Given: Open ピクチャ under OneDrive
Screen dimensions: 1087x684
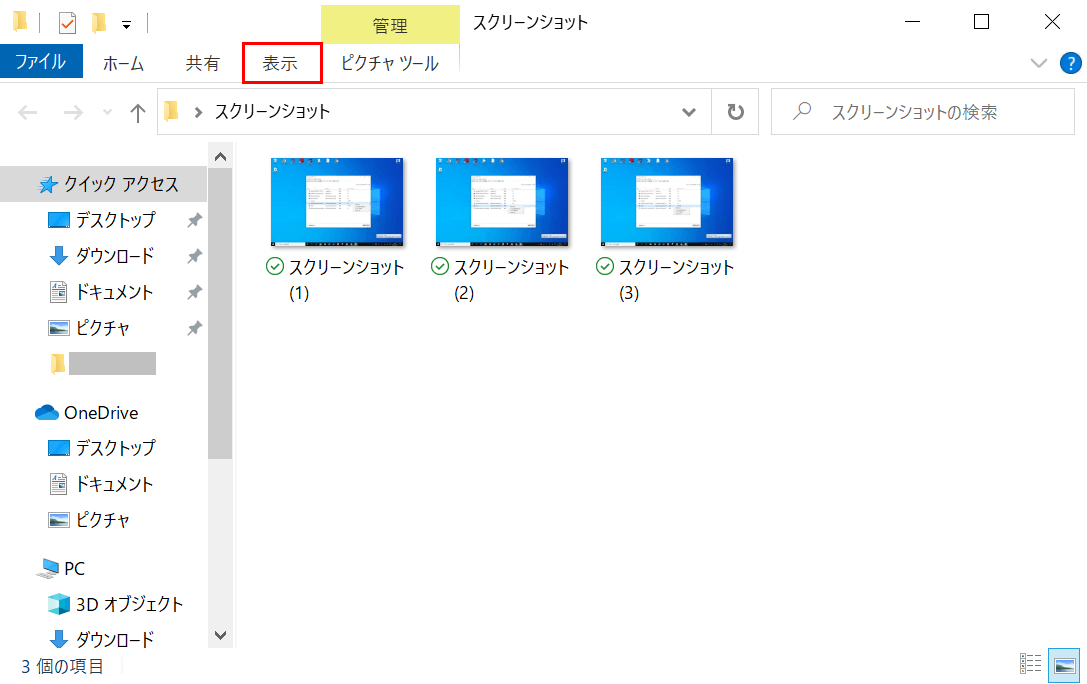Looking at the screenshot, I should click(104, 520).
